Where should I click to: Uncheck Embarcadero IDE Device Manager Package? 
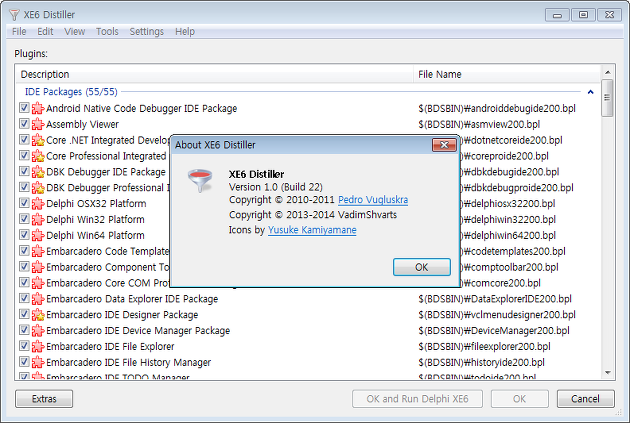coord(24,330)
